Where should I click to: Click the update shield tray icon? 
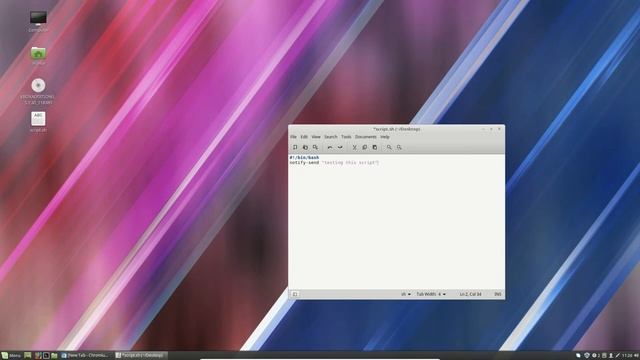click(587, 356)
